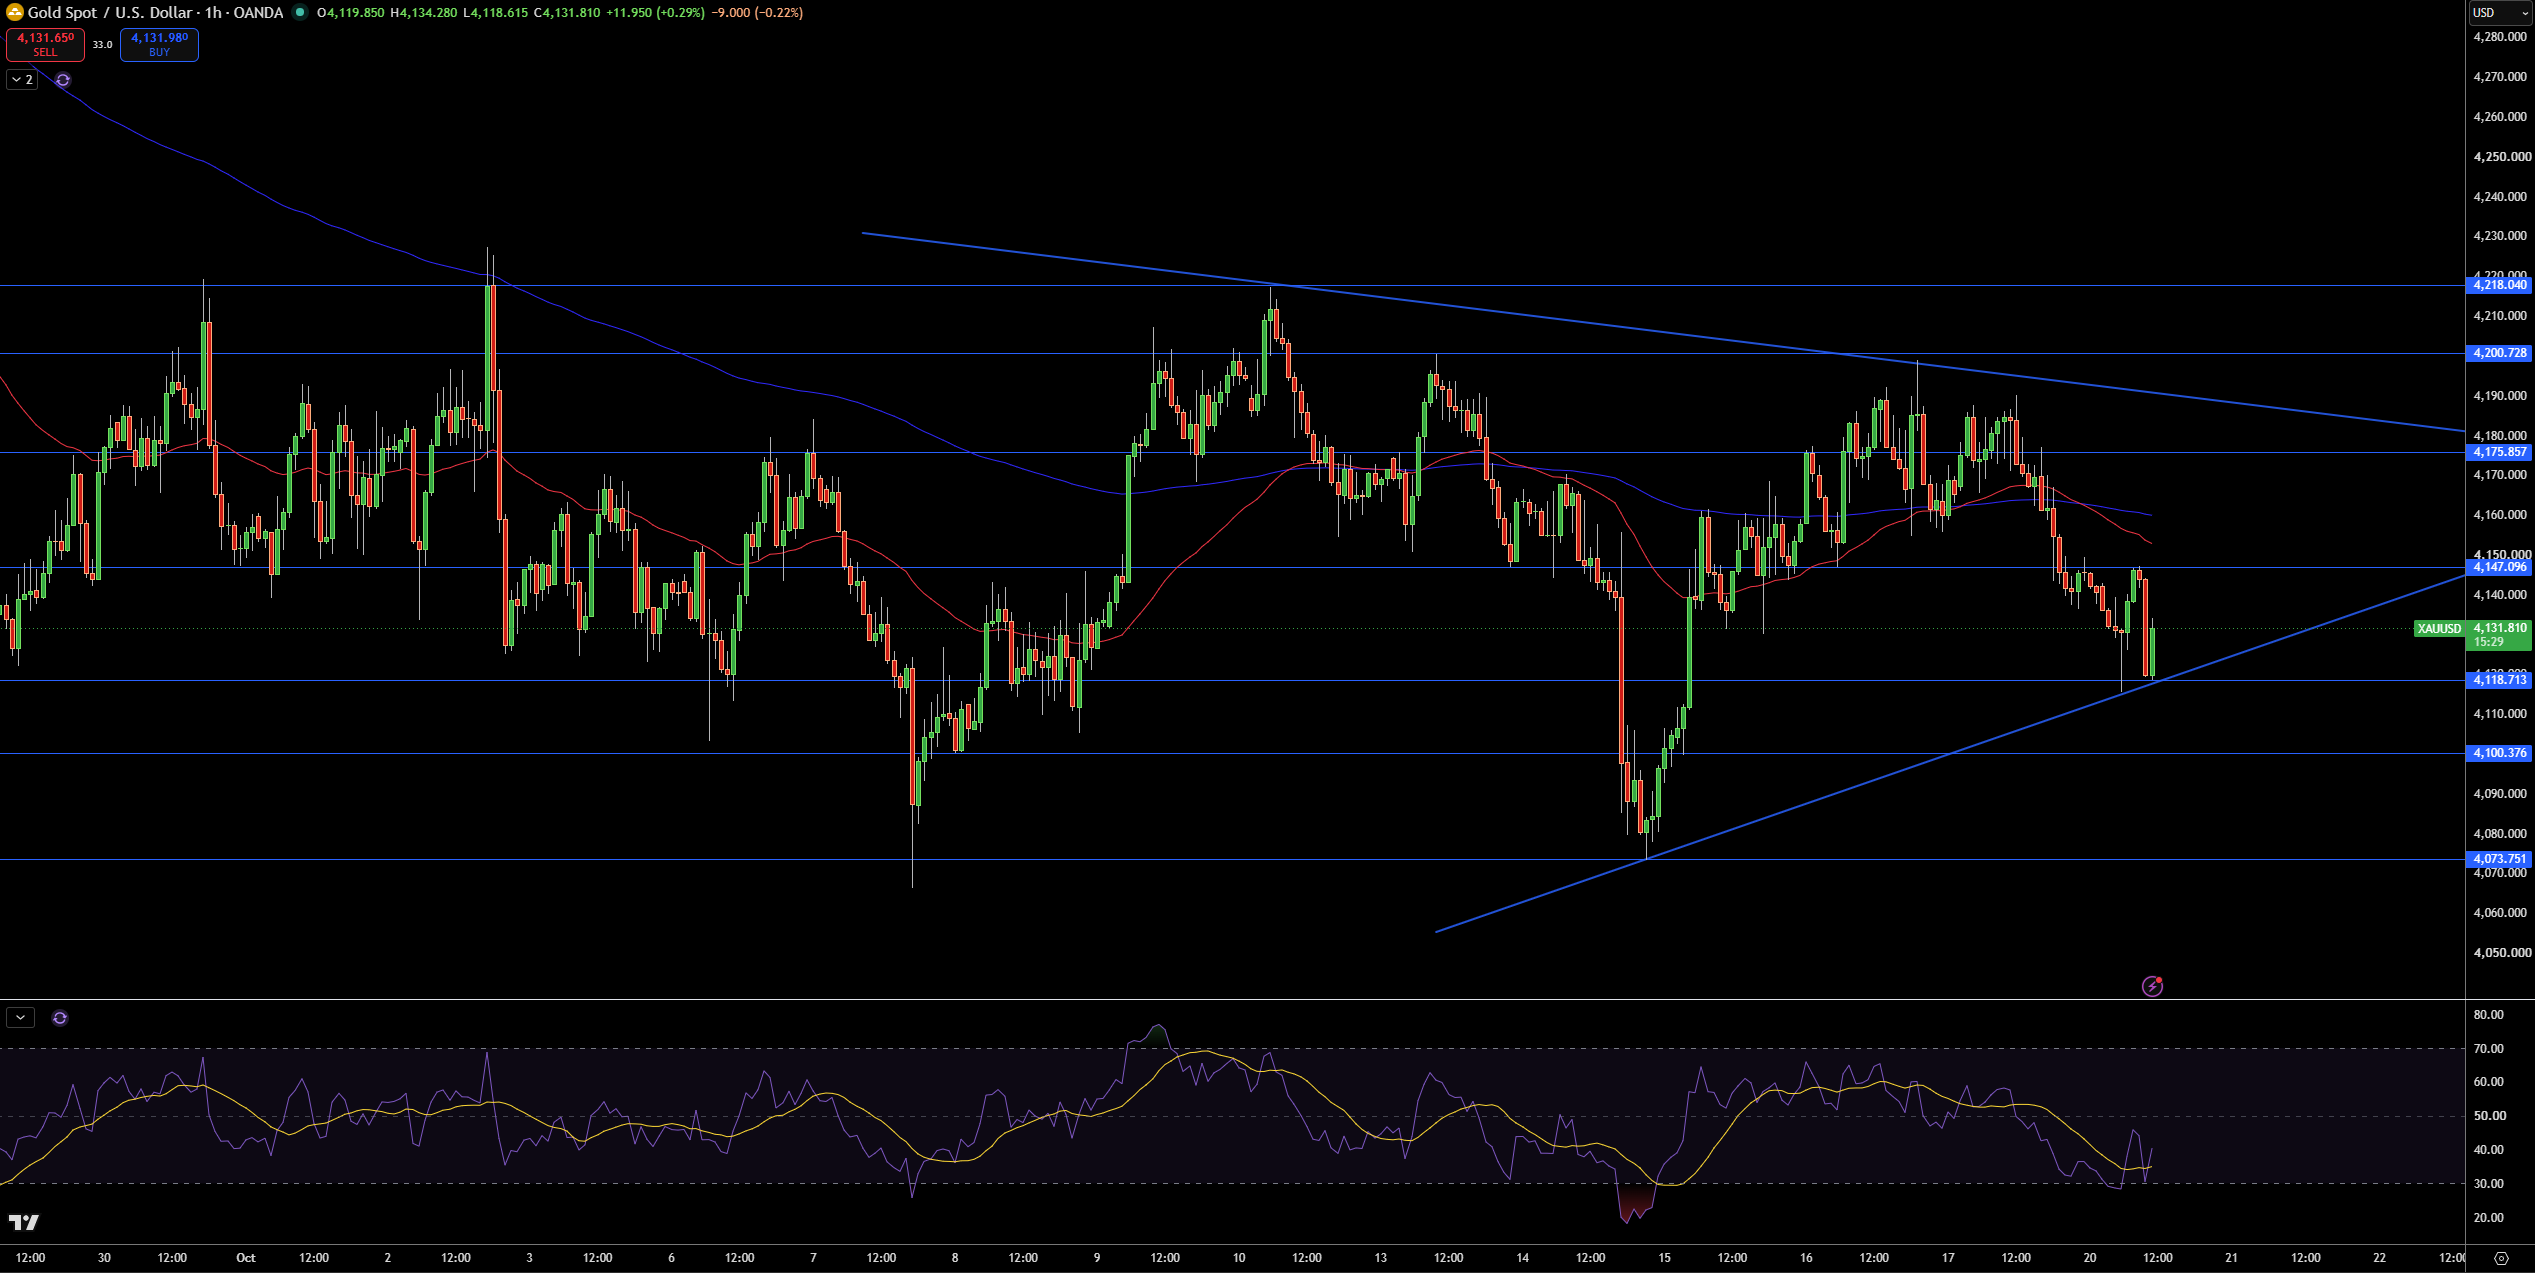Click the open value O4,119.850
Viewport: 2535px width, 1273px height.
[350, 13]
